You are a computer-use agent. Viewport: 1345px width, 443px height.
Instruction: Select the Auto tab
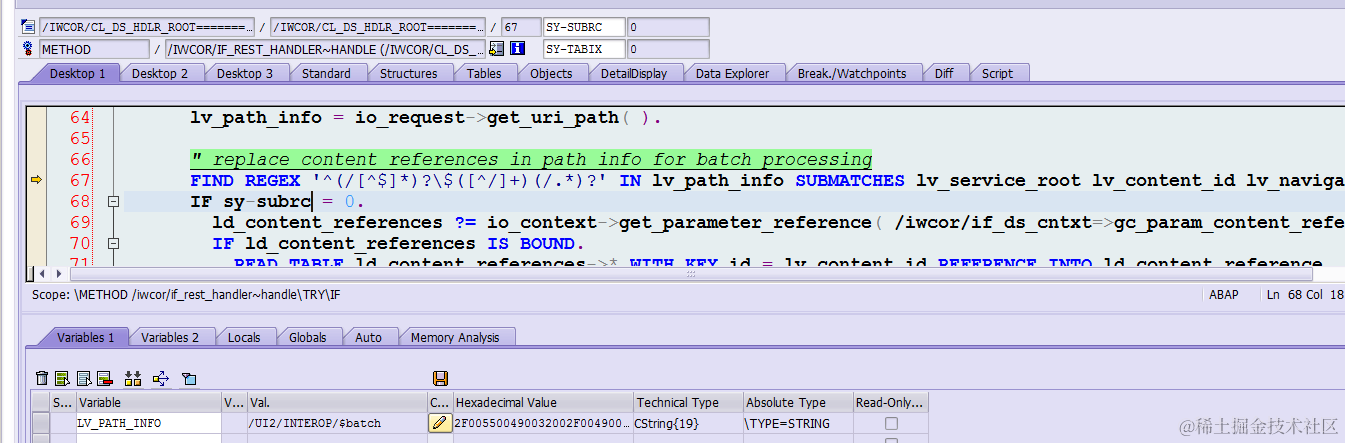(368, 337)
